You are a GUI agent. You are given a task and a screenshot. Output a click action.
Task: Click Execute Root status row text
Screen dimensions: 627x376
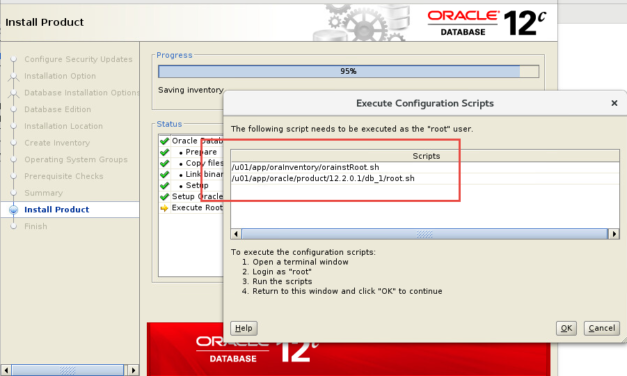[197, 208]
